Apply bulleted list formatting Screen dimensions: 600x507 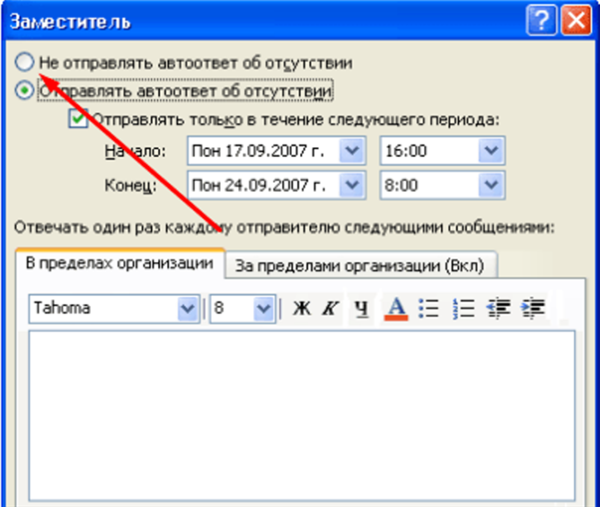[x=429, y=308]
